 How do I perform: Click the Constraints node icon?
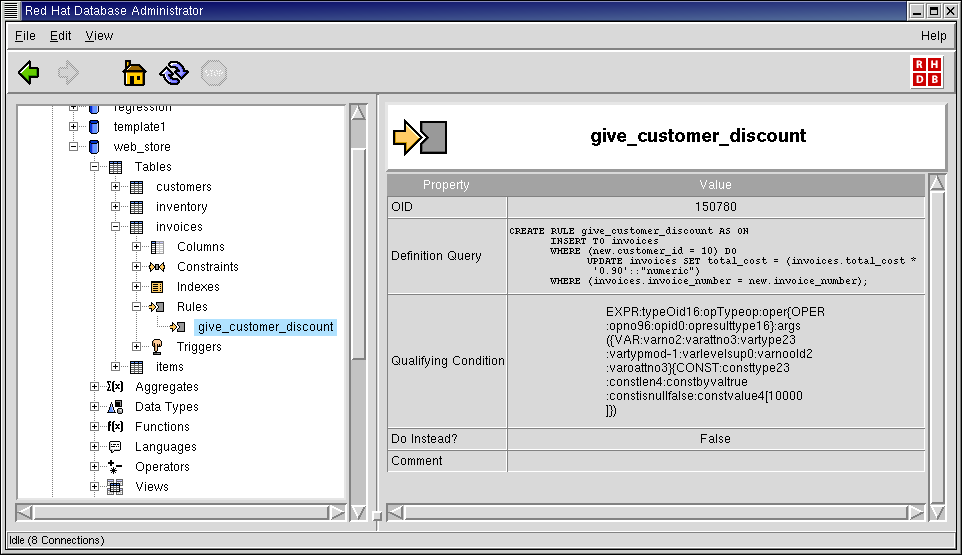(157, 267)
